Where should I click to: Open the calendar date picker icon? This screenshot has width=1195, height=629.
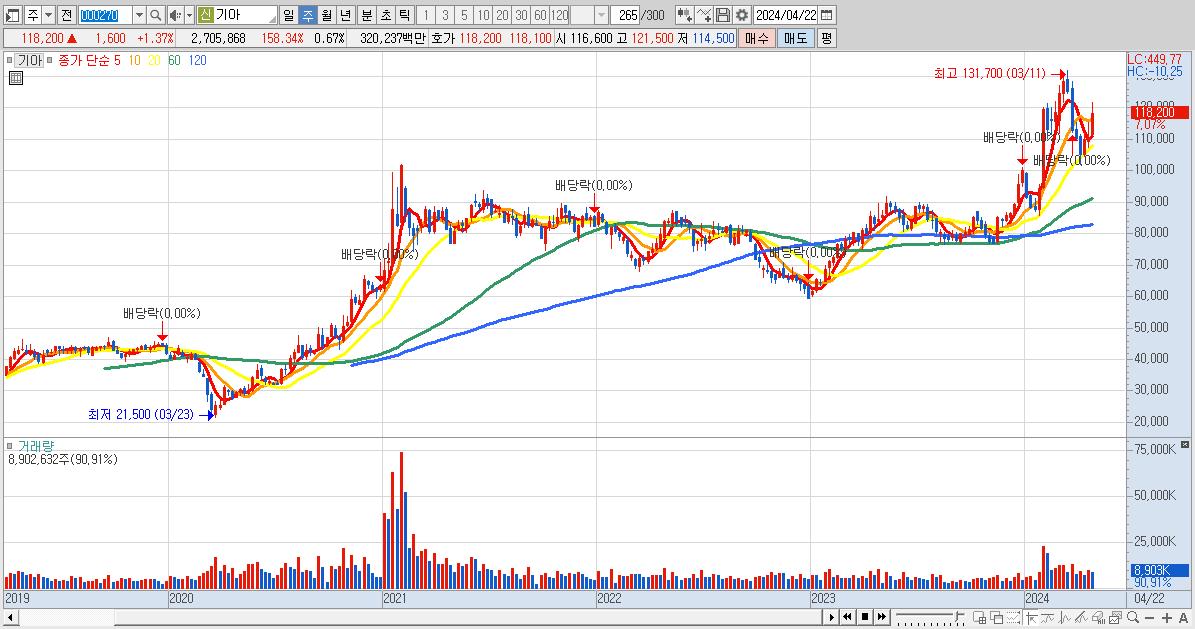click(x=826, y=15)
